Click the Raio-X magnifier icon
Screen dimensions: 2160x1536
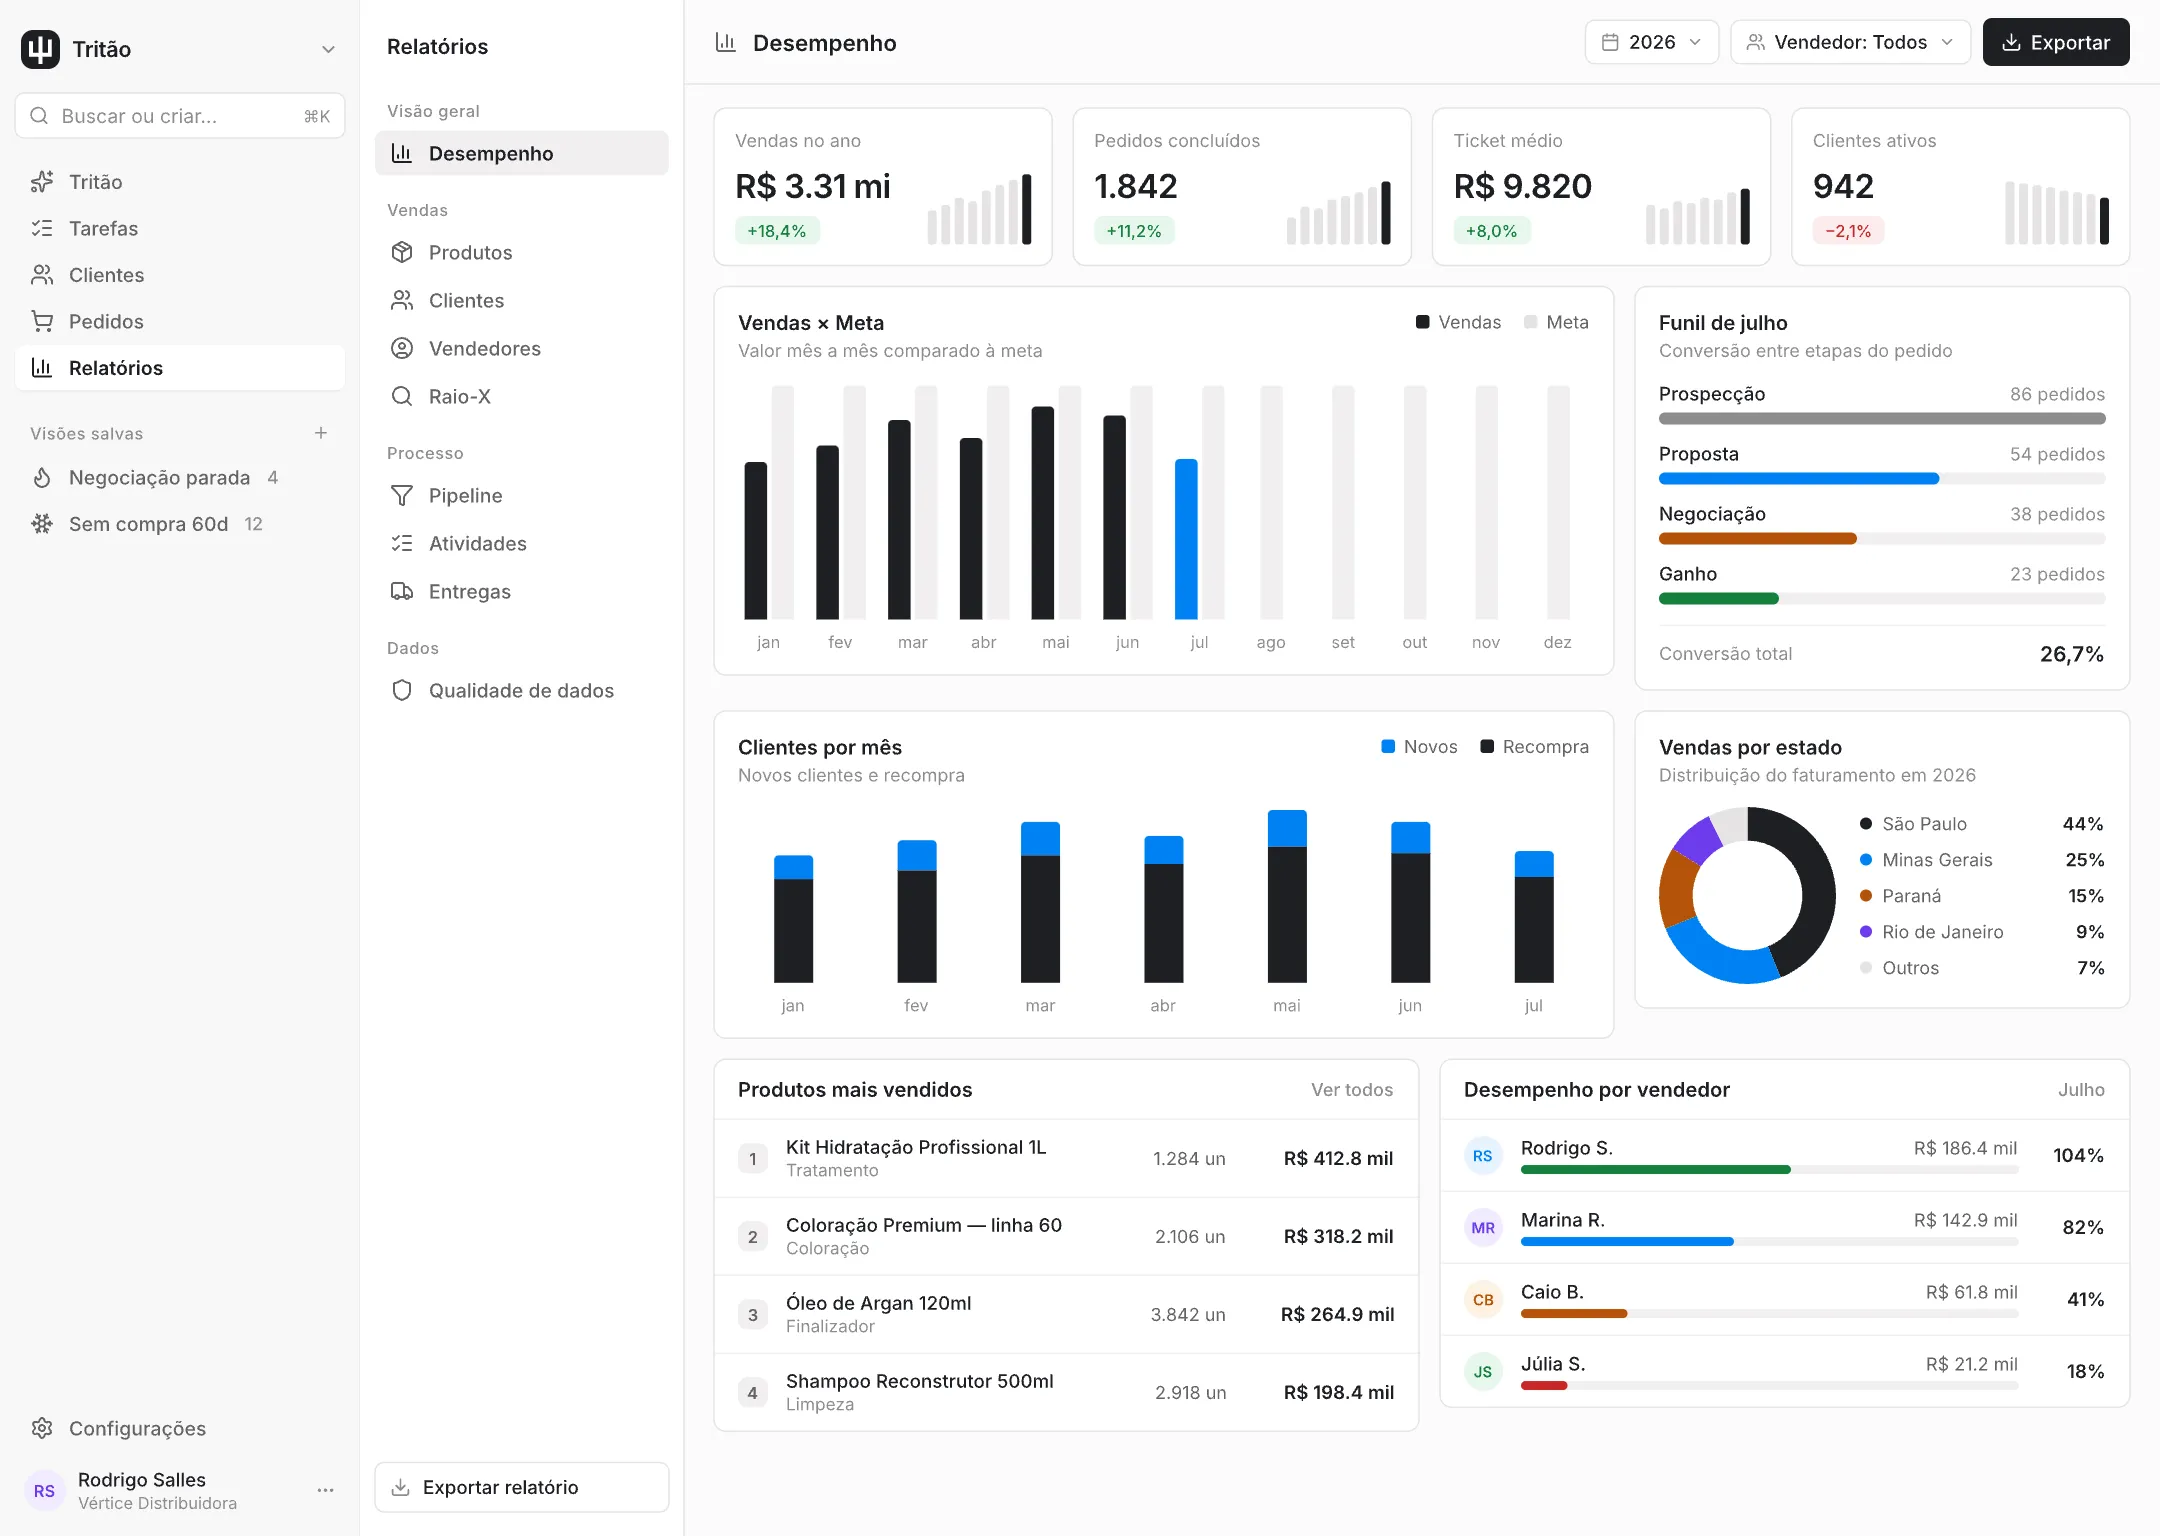[402, 396]
